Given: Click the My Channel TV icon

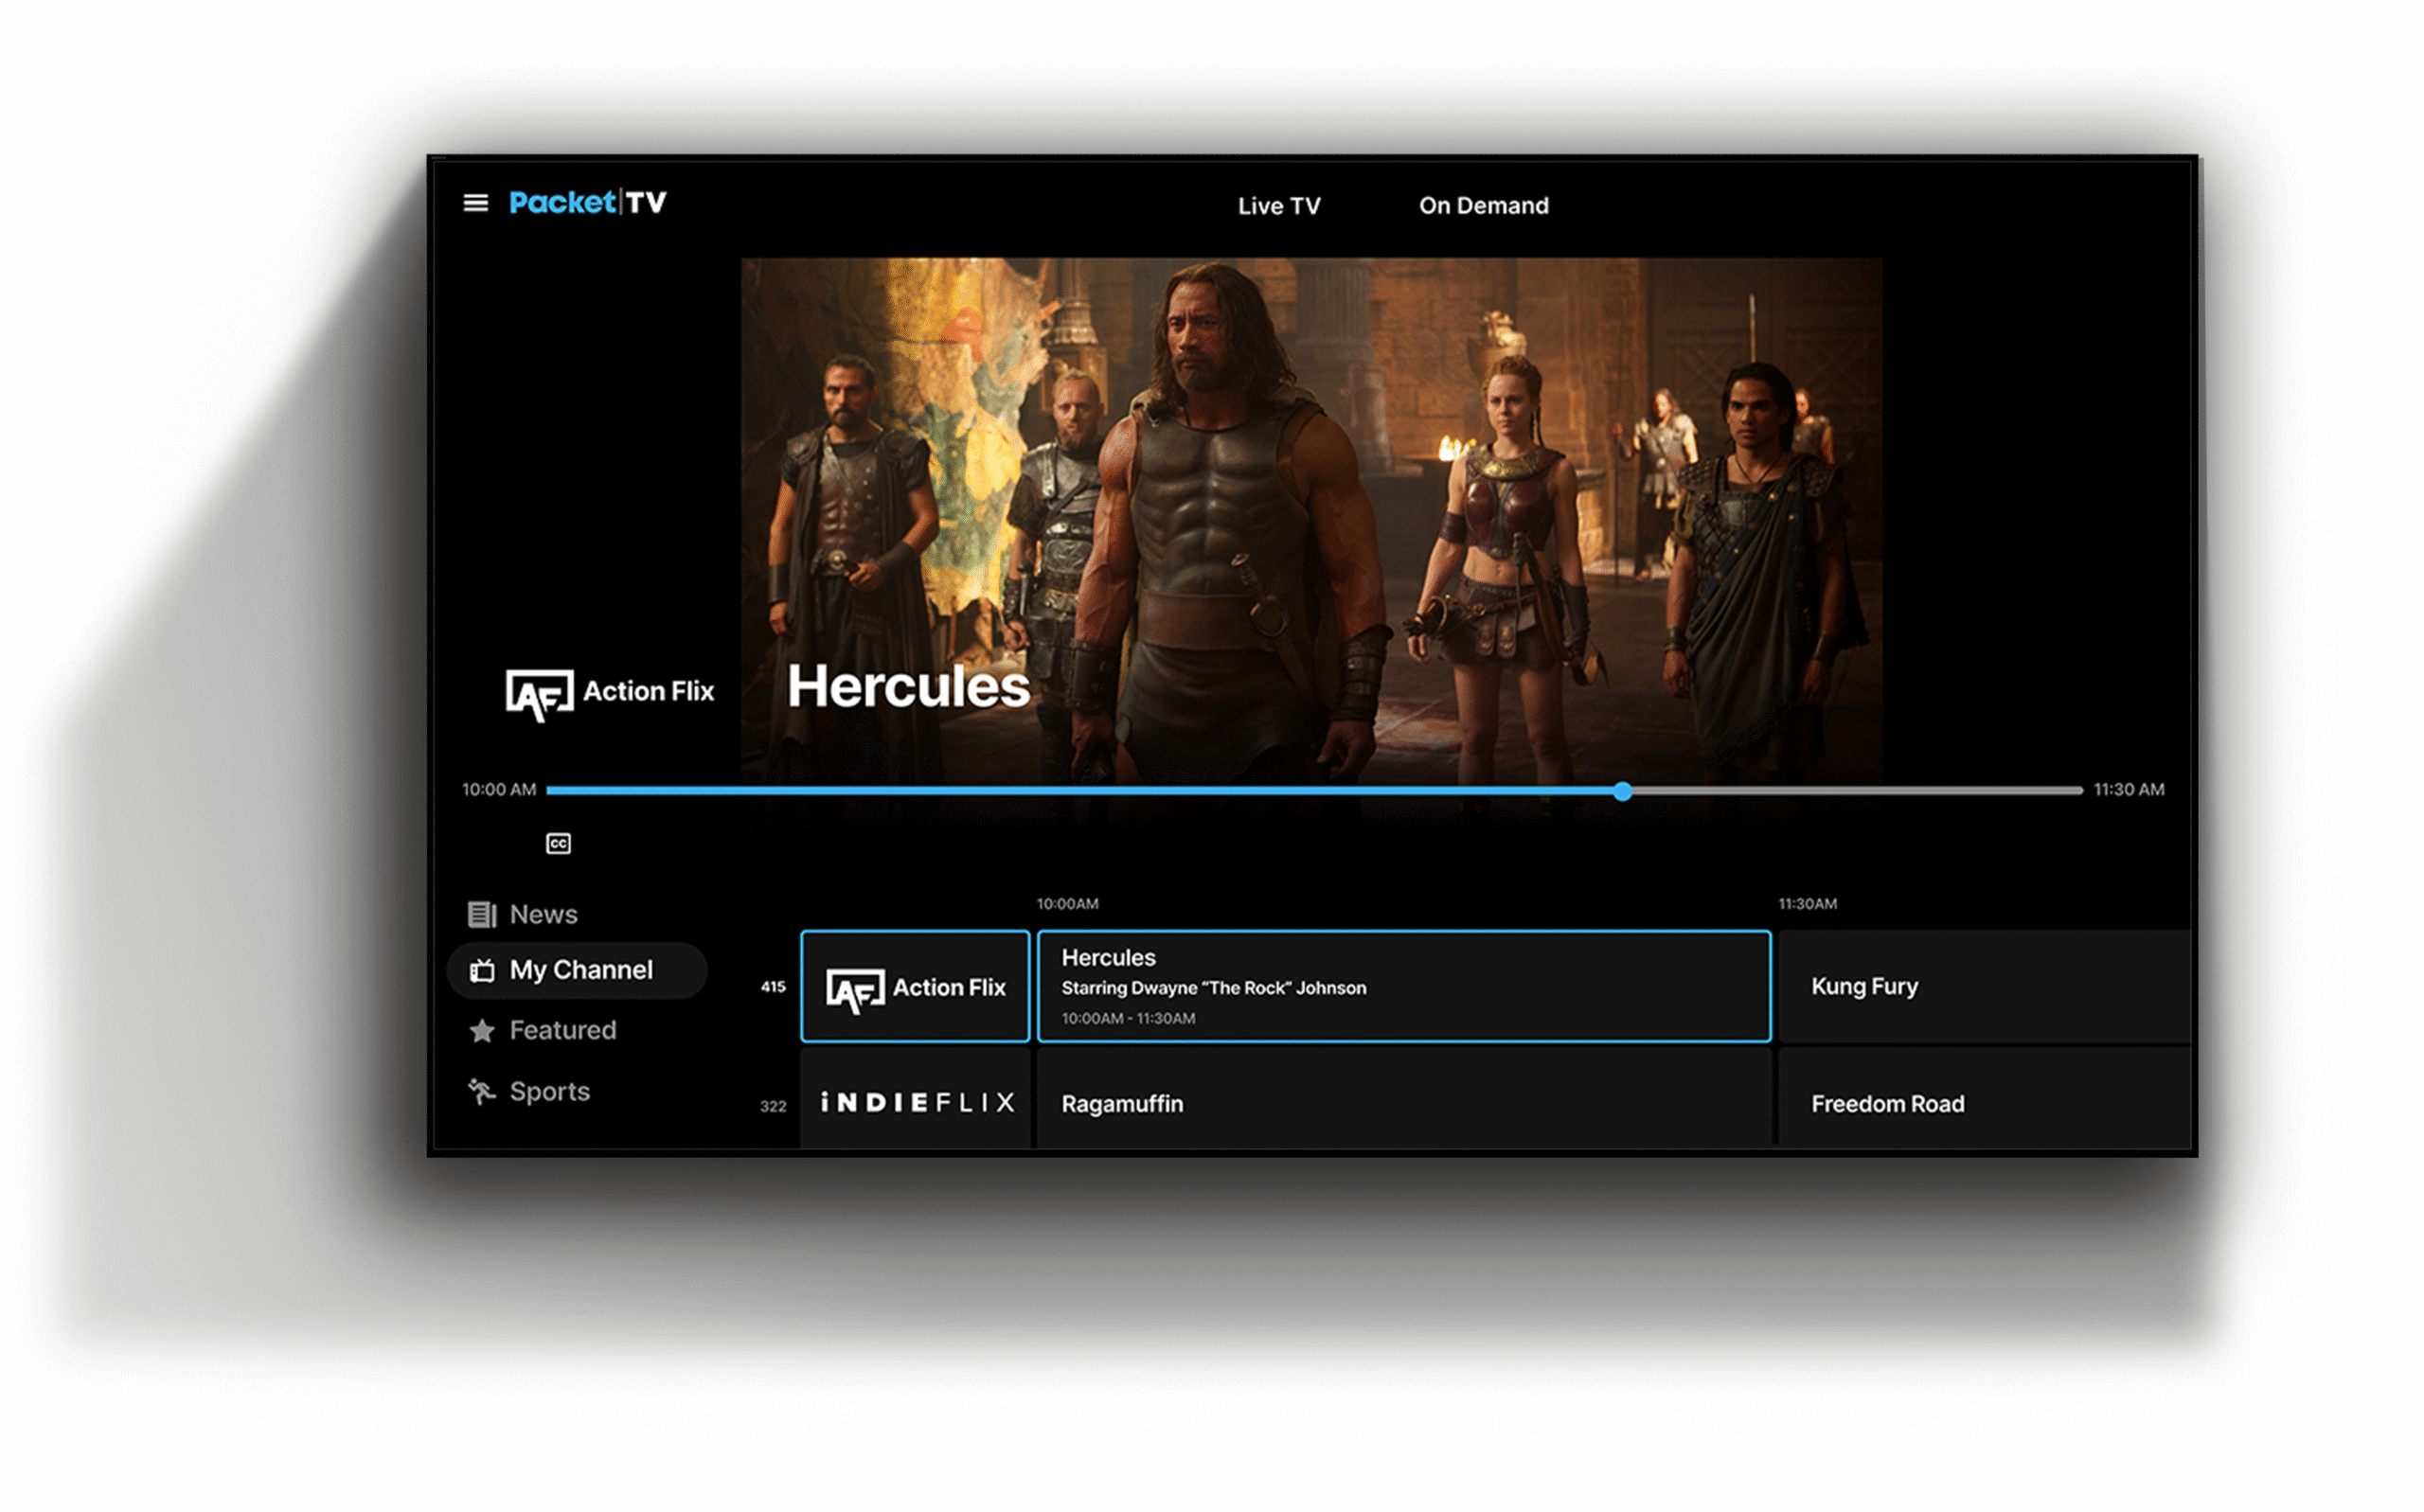Looking at the screenshot, I should pos(482,970).
